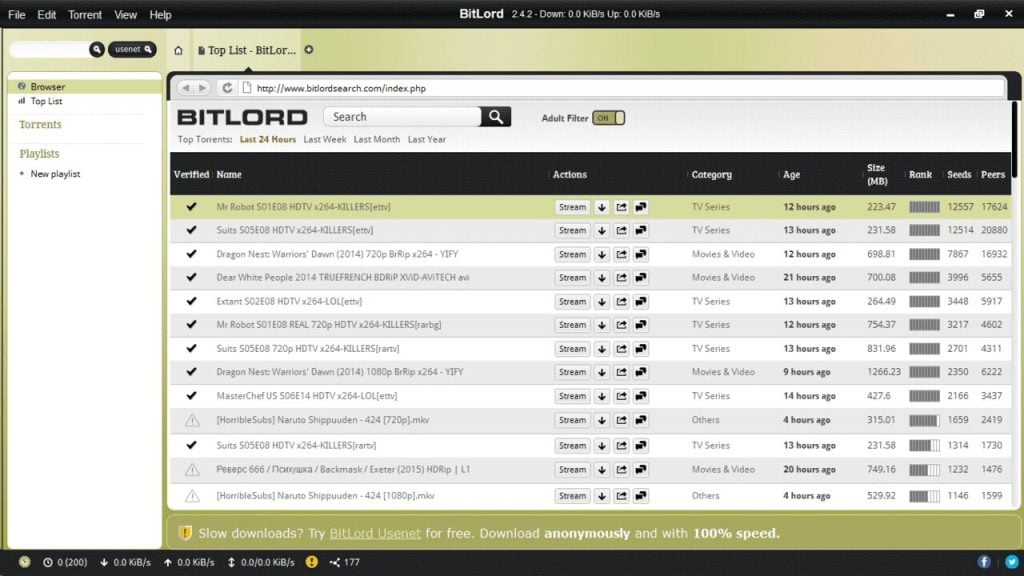Stream Naruto Shippuuden 424 [1080p] torrent

(x=572, y=496)
